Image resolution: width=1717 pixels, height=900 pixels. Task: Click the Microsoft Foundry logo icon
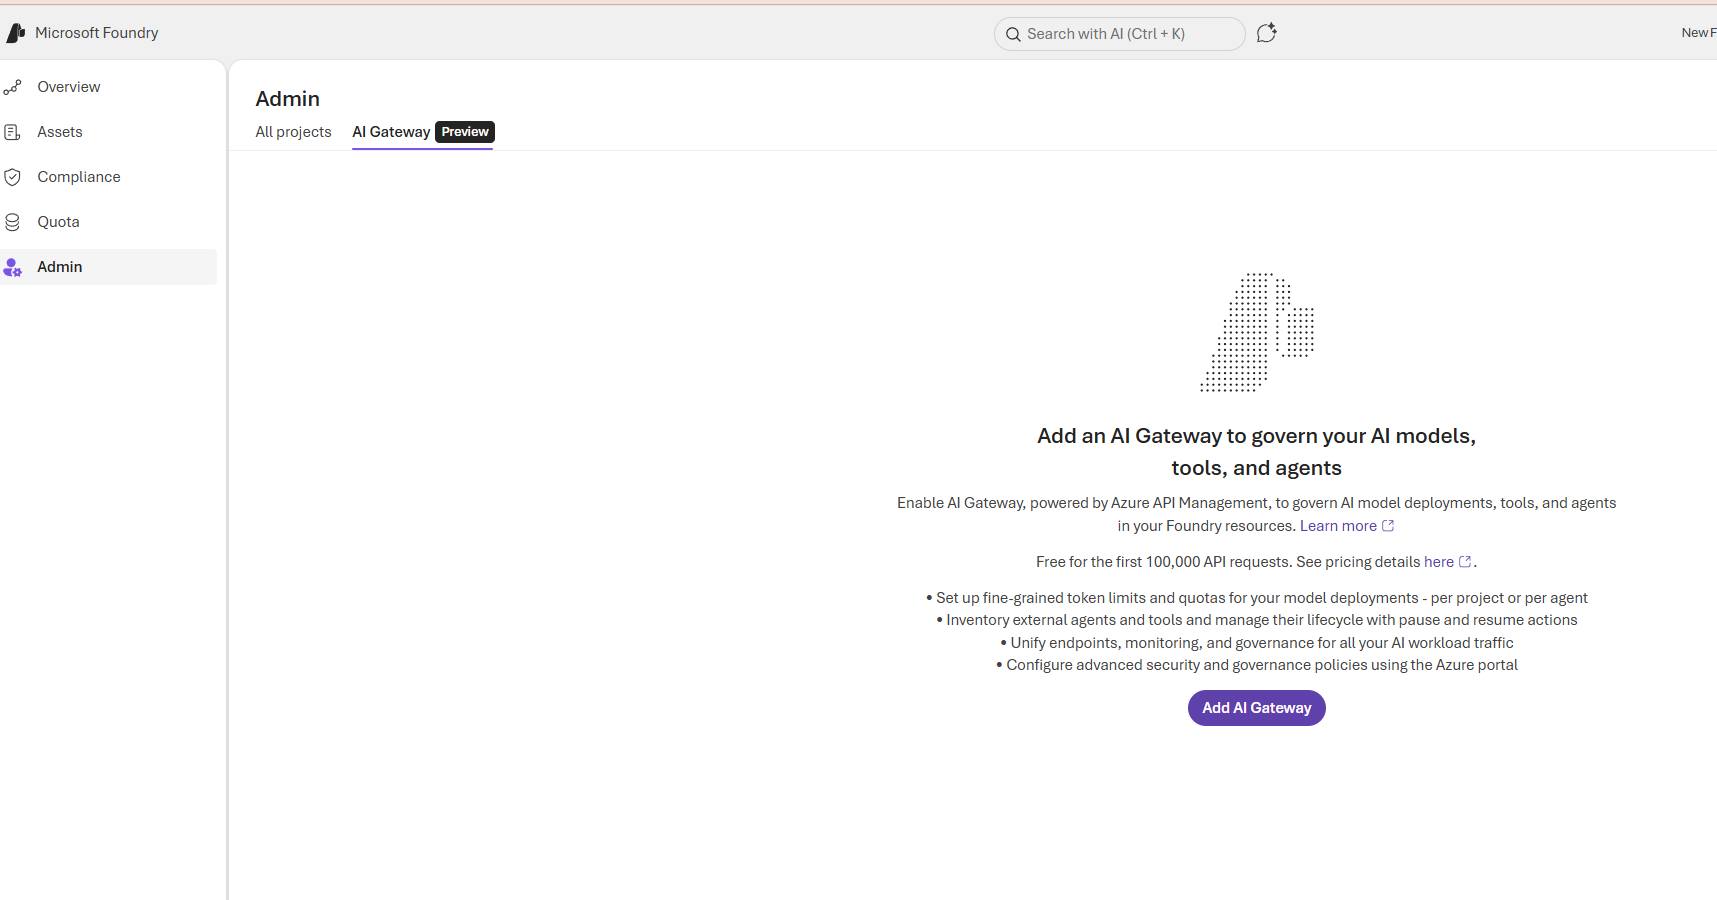16,33
